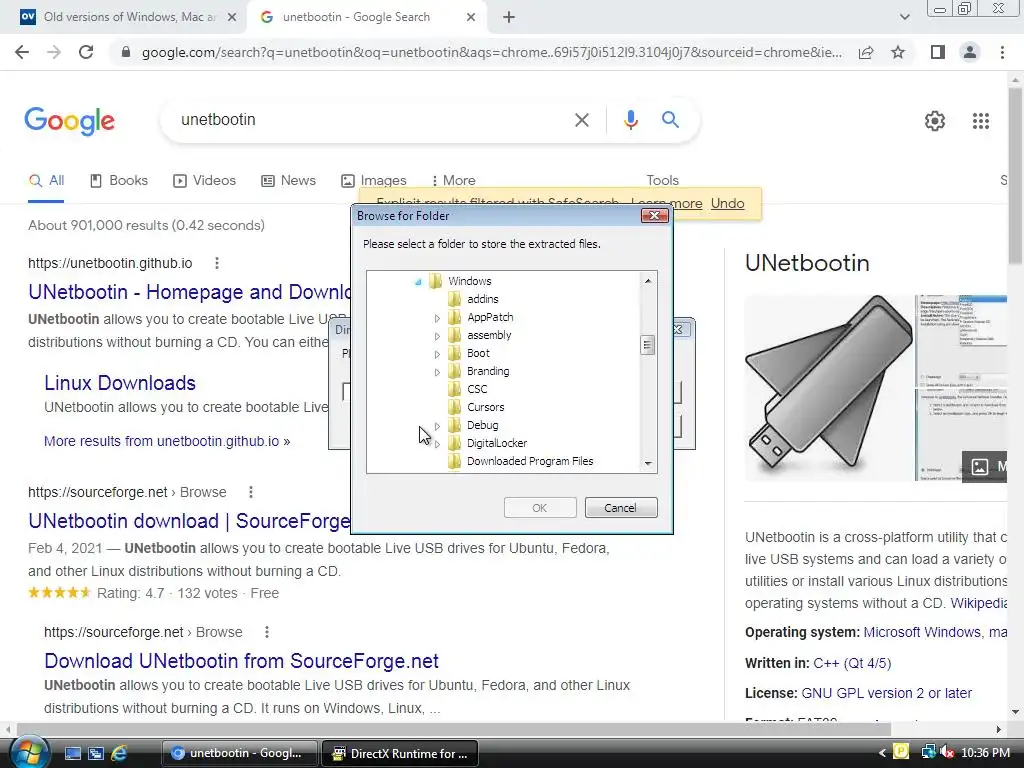Expand the AppPatch folder
Screen dimensions: 1024x768
pyautogui.click(x=437, y=318)
